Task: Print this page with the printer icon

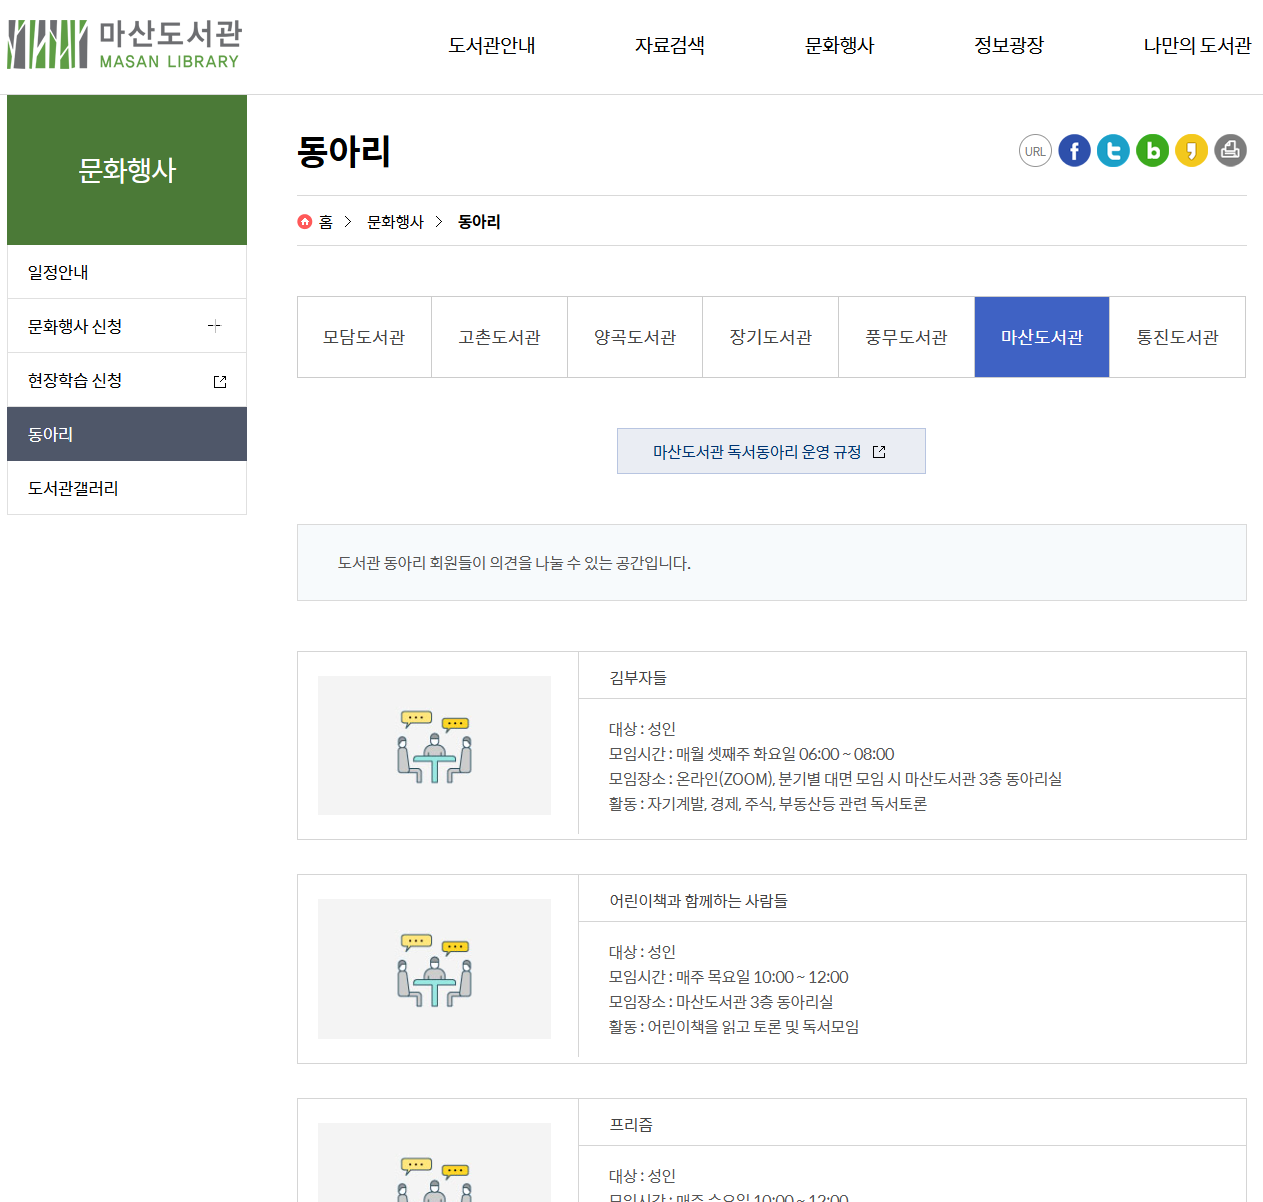Action: pyautogui.click(x=1230, y=151)
